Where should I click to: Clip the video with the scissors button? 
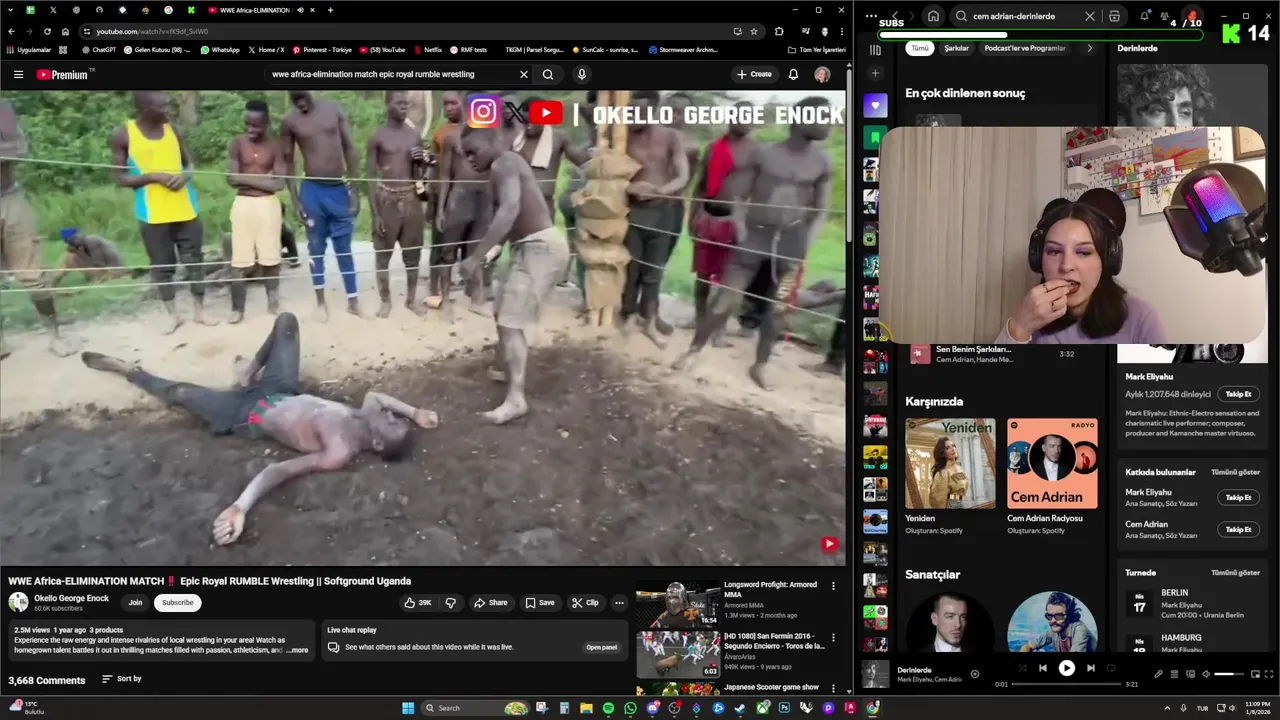point(585,602)
